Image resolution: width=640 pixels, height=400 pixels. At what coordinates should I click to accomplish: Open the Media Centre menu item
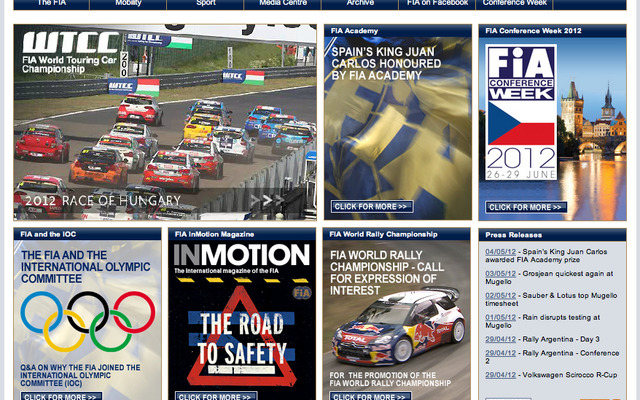coord(283,4)
